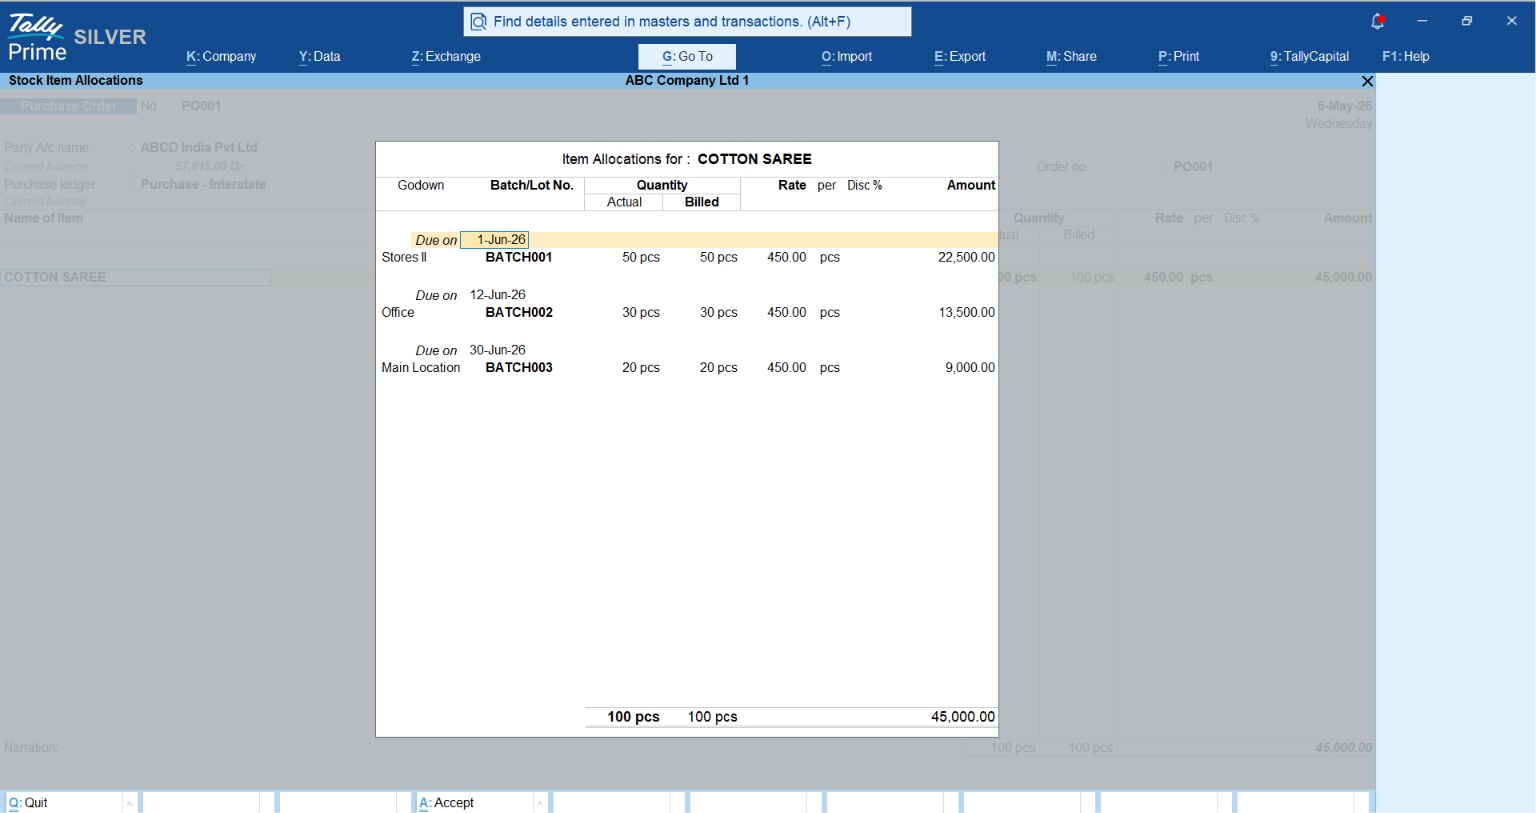Open the O: Import menu
1536x813 pixels.
(x=847, y=57)
